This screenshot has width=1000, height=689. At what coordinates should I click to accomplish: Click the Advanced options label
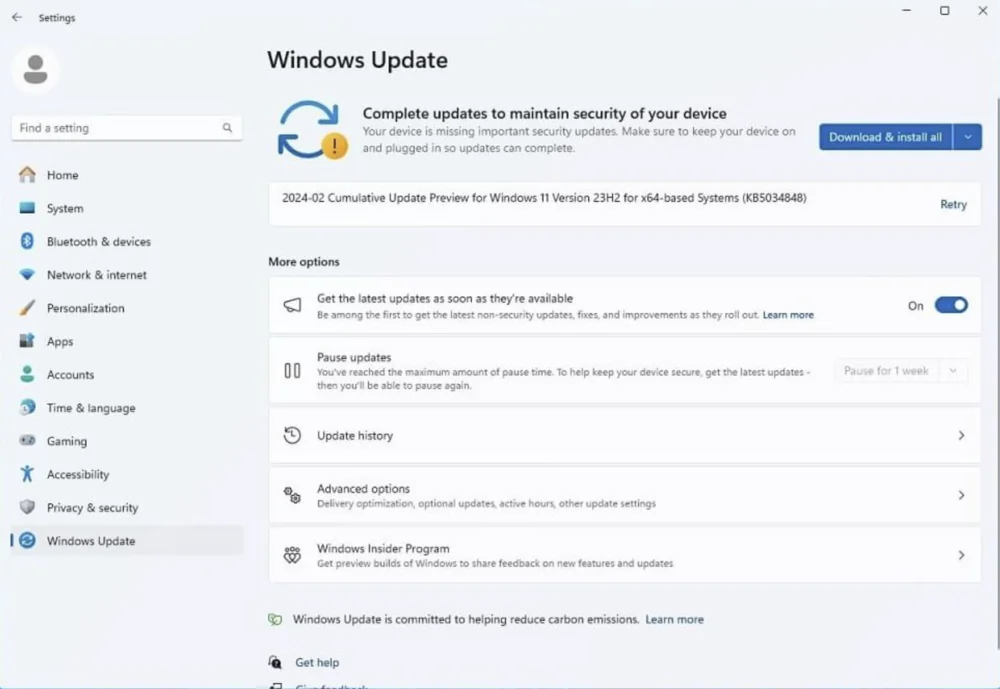point(364,489)
